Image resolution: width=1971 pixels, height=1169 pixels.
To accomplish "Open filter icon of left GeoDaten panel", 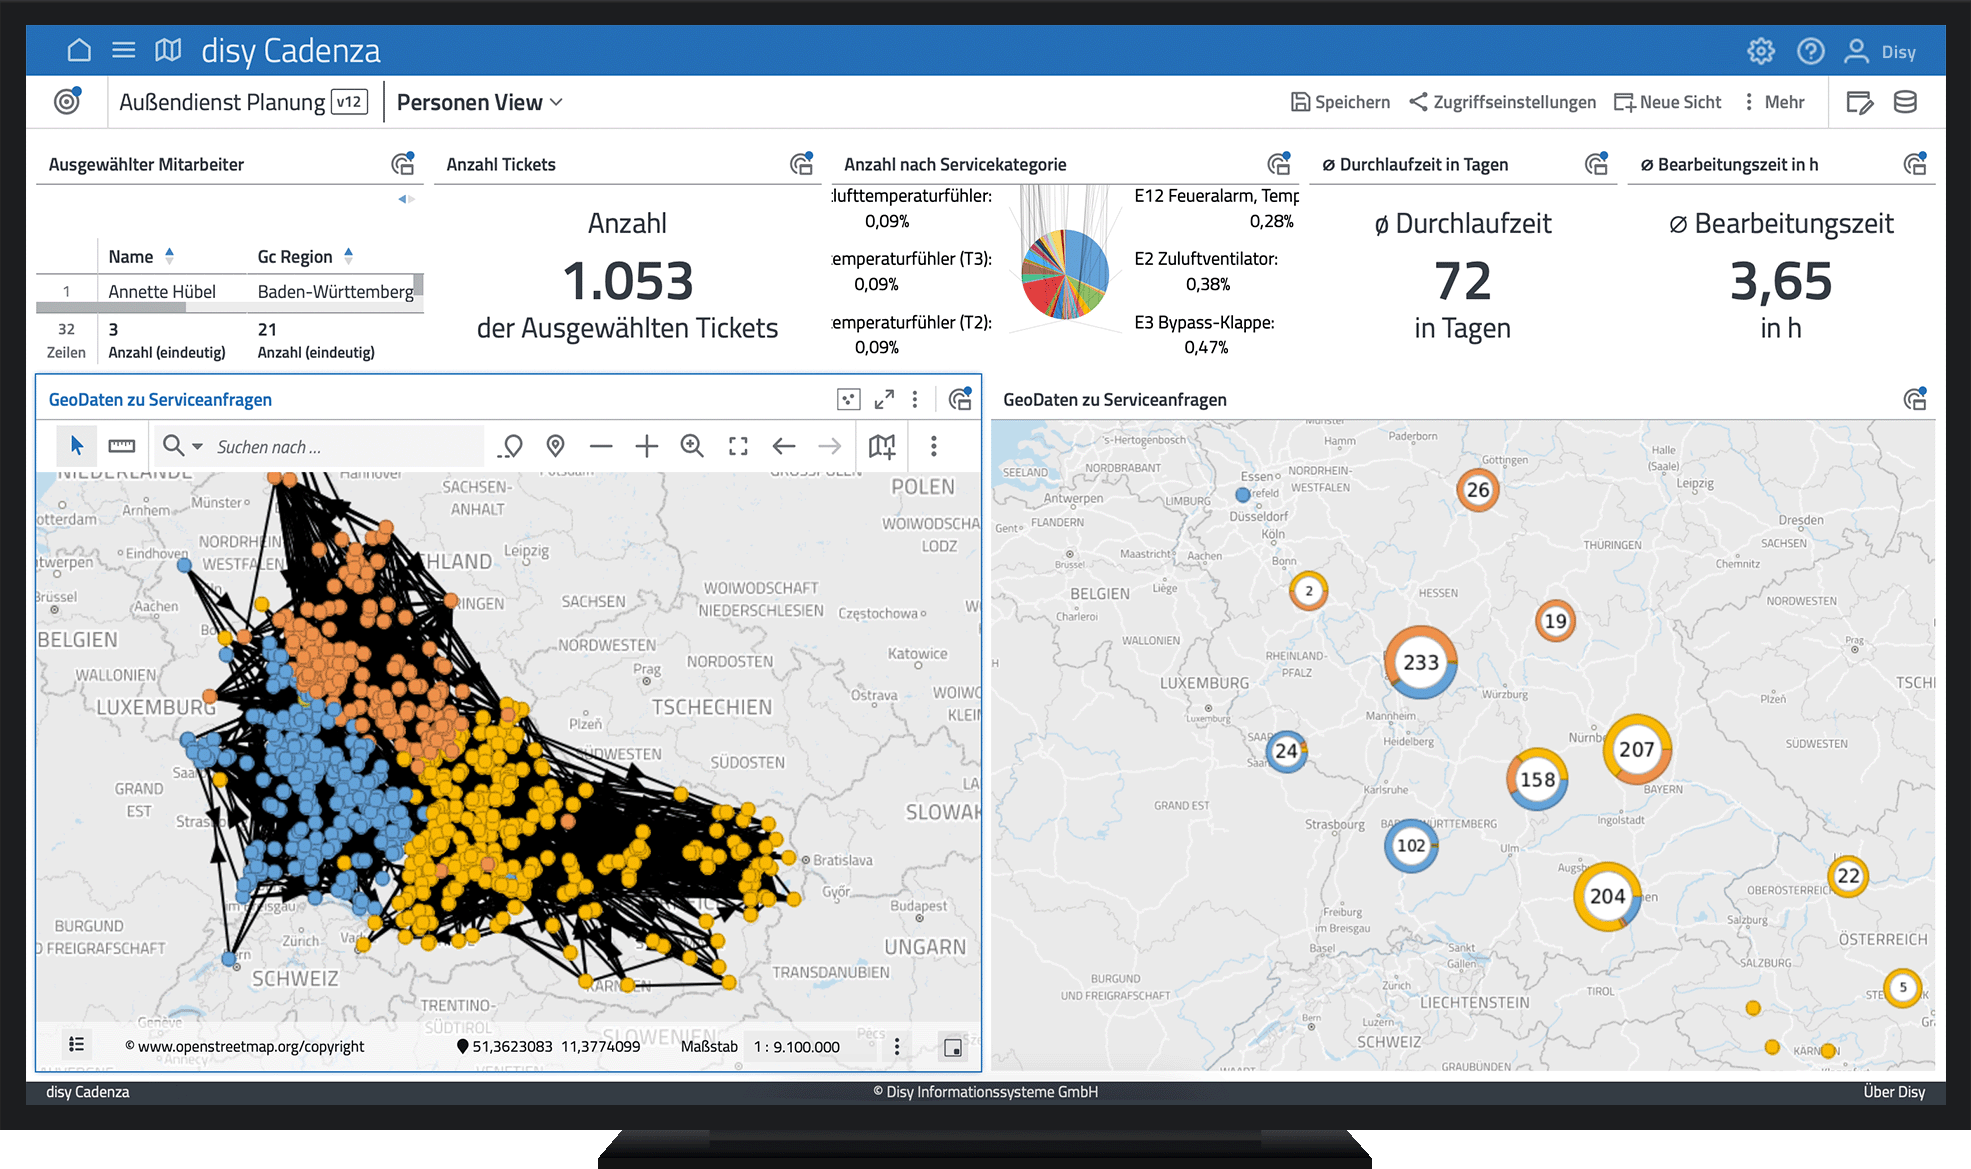I will tap(960, 399).
